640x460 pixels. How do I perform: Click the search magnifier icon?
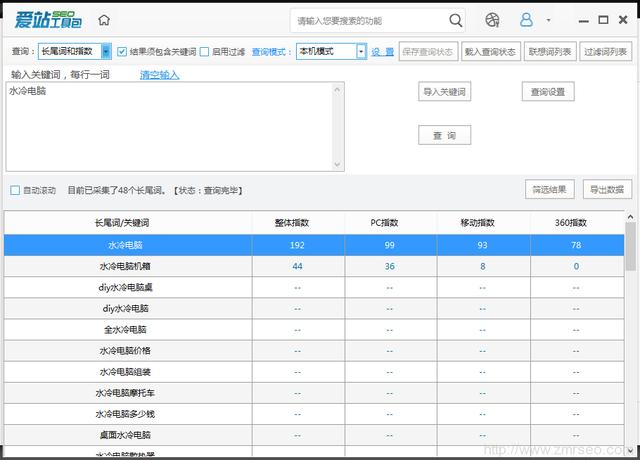click(x=456, y=20)
